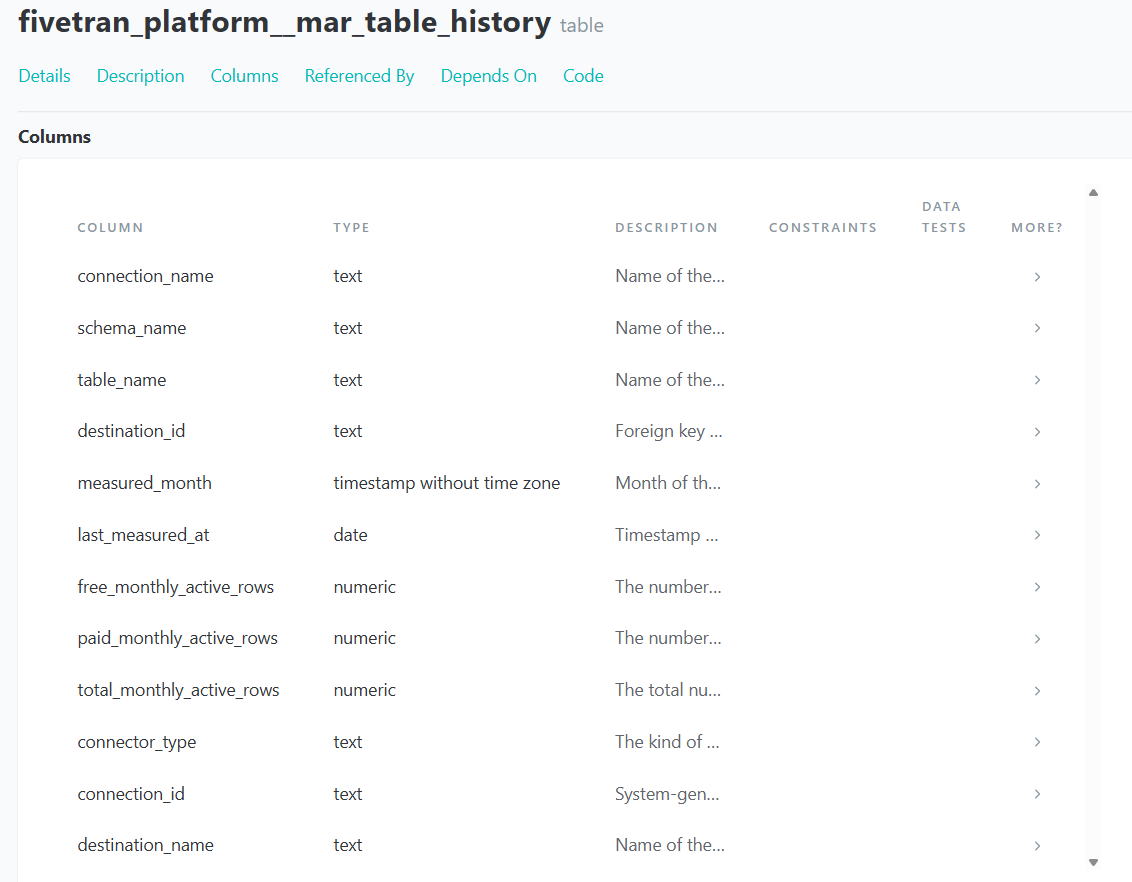Expand the schema_name row chevron
The image size is (1132, 882).
pyautogui.click(x=1037, y=328)
